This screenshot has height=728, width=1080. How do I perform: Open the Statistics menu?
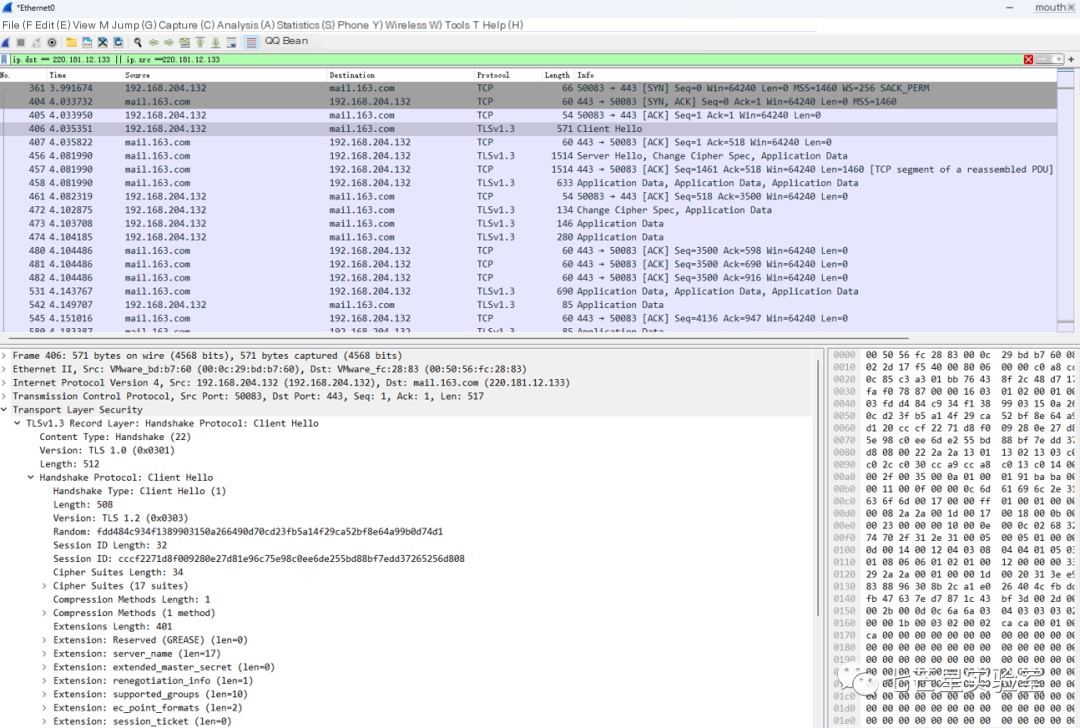pyautogui.click(x=305, y=25)
